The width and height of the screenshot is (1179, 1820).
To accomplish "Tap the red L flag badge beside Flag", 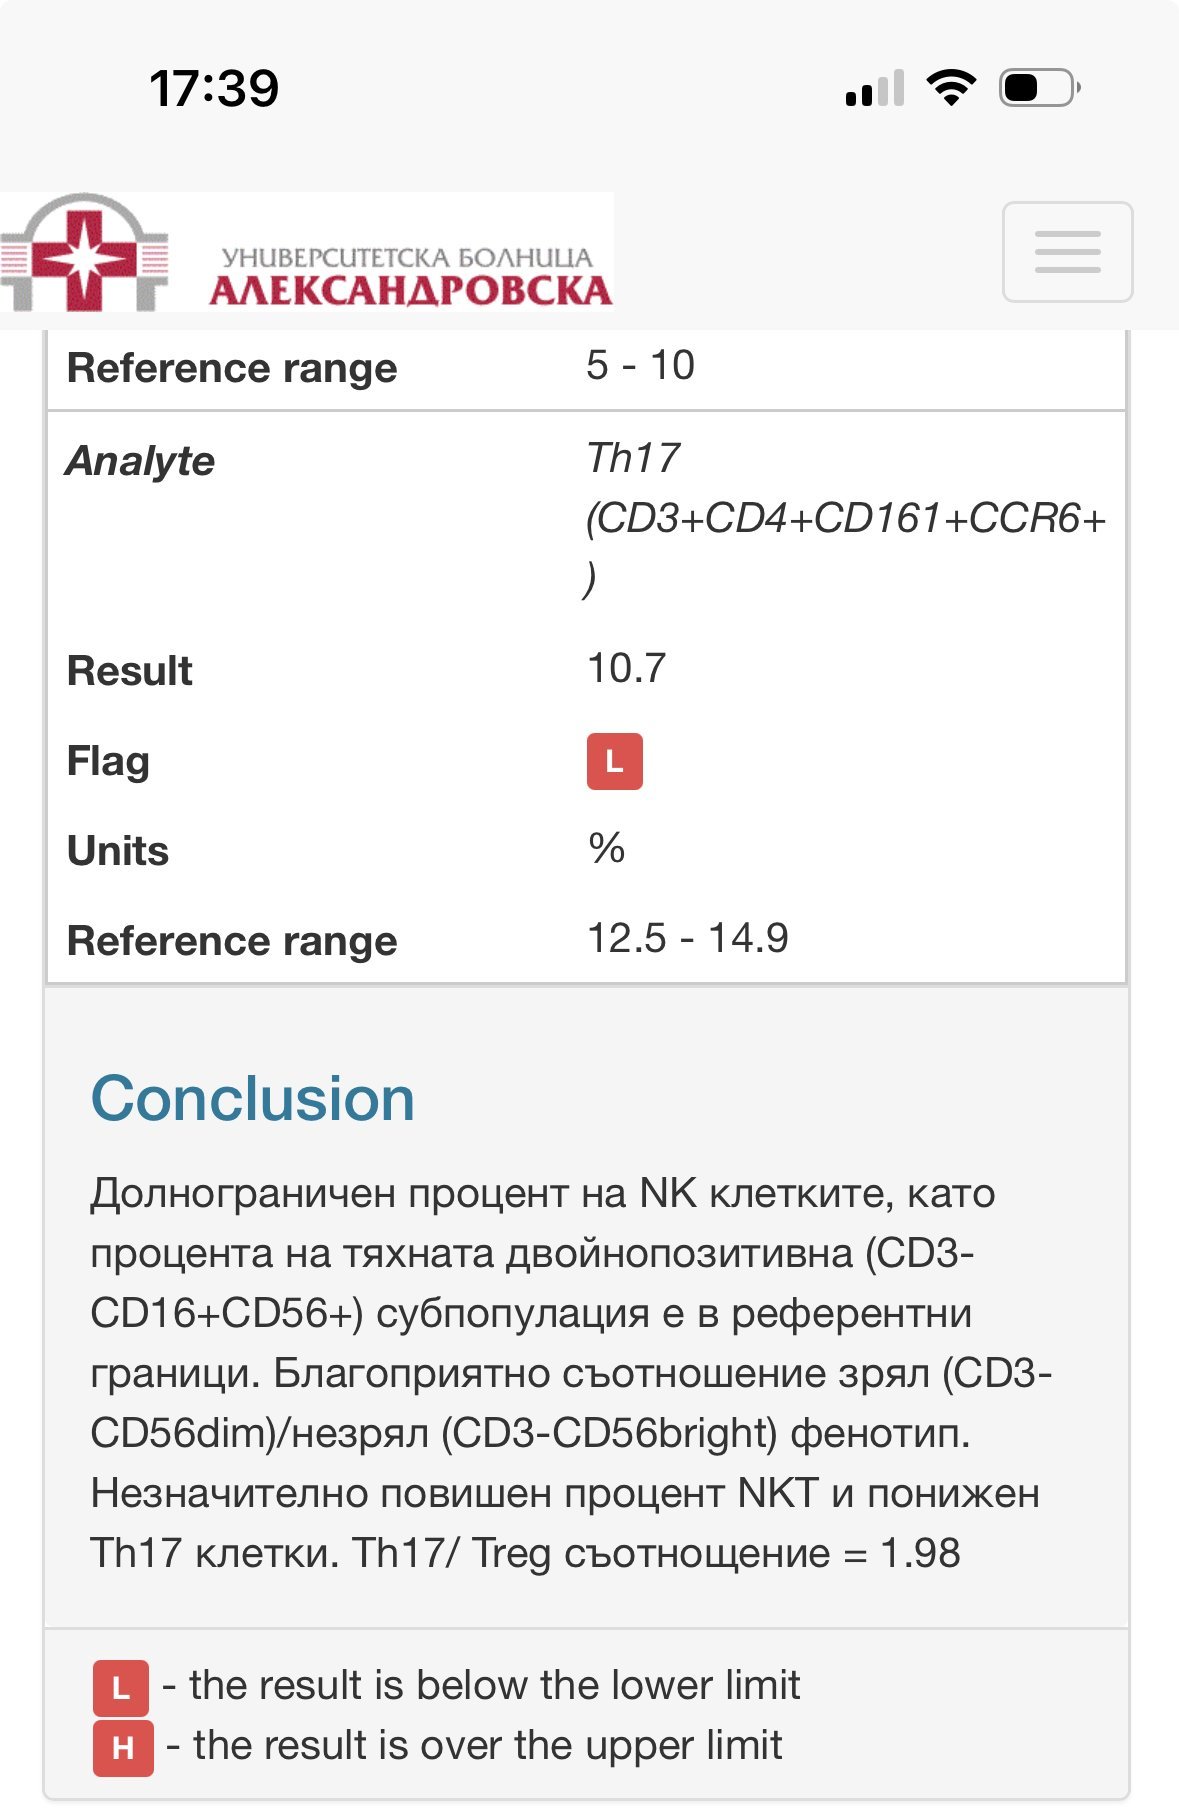I will (x=614, y=762).
